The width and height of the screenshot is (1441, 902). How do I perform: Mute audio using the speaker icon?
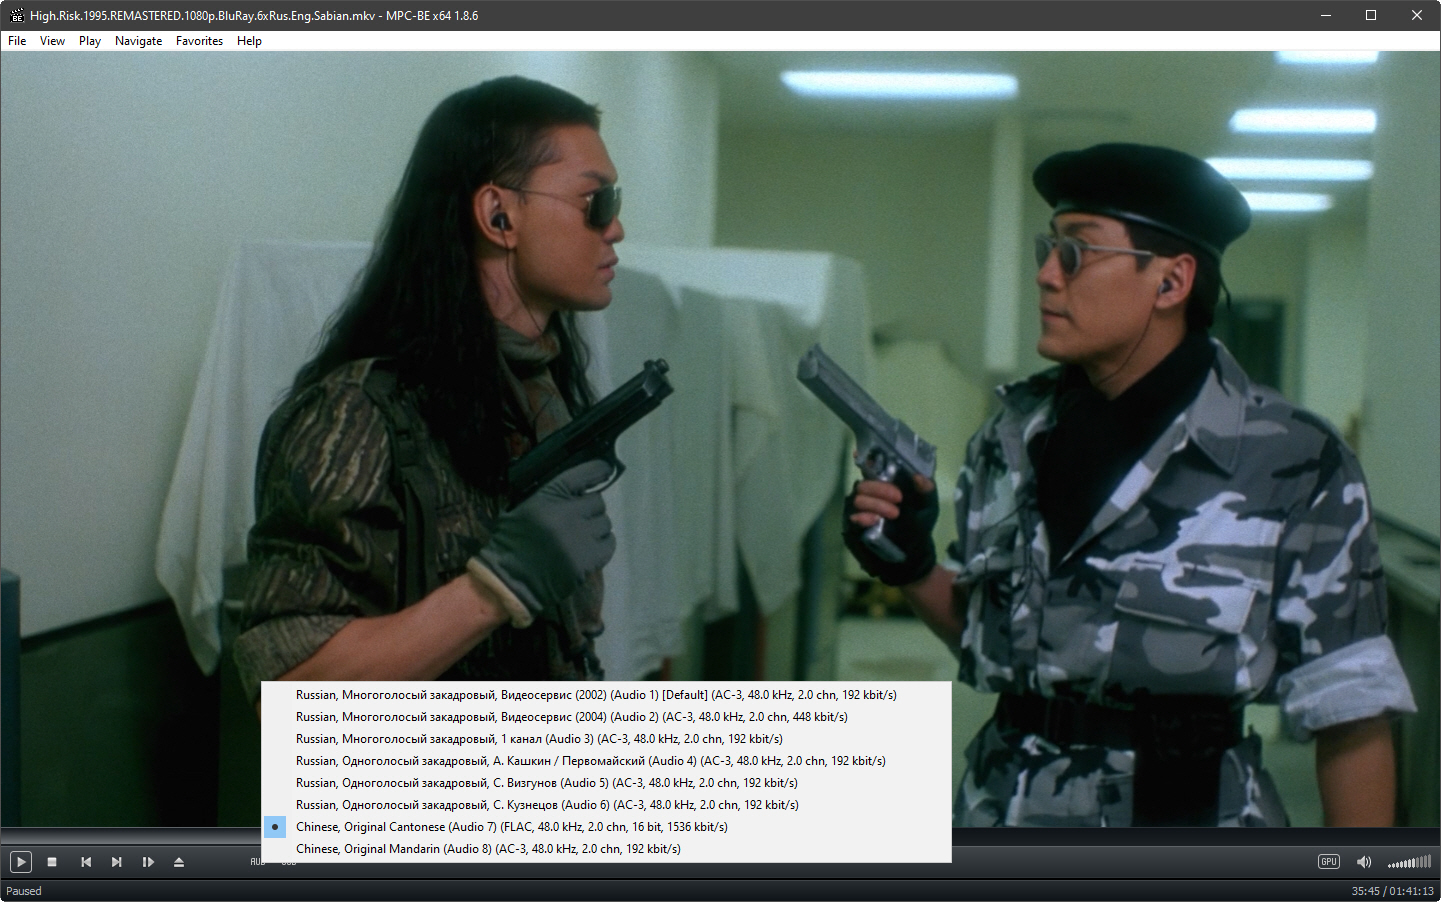click(1364, 862)
